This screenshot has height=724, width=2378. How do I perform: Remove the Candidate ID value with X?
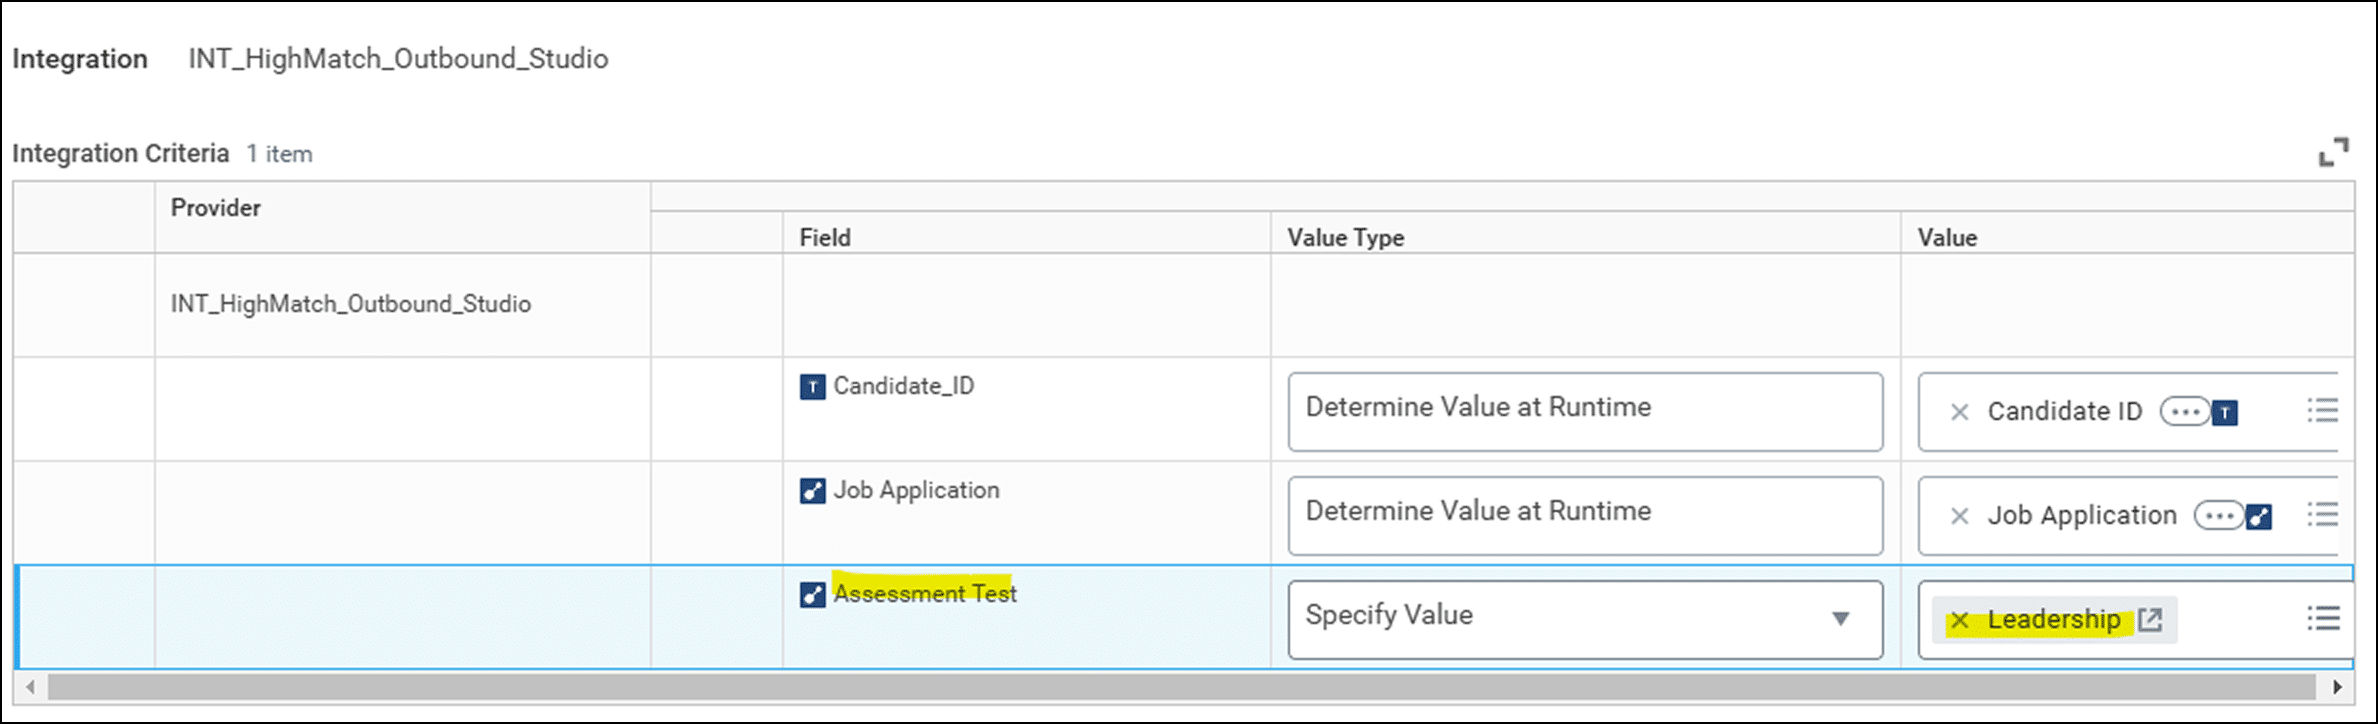1959,412
